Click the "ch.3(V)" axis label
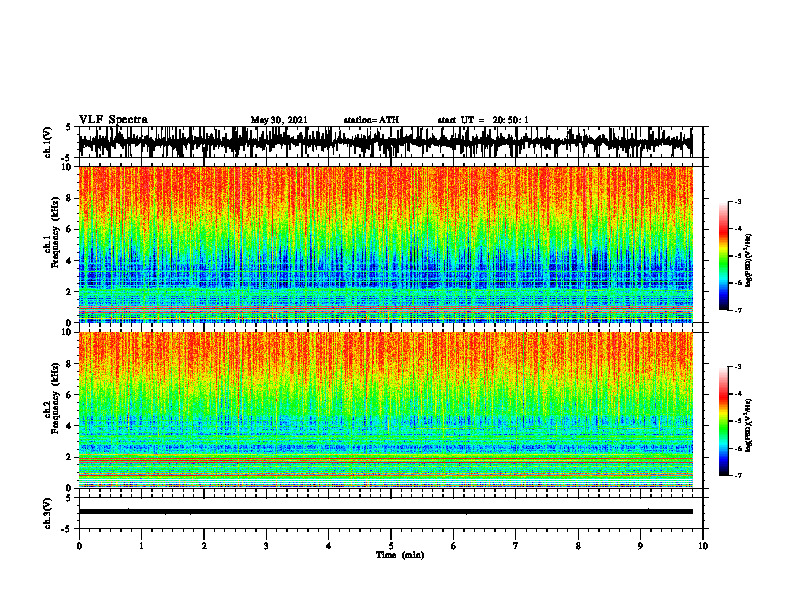 48,513
